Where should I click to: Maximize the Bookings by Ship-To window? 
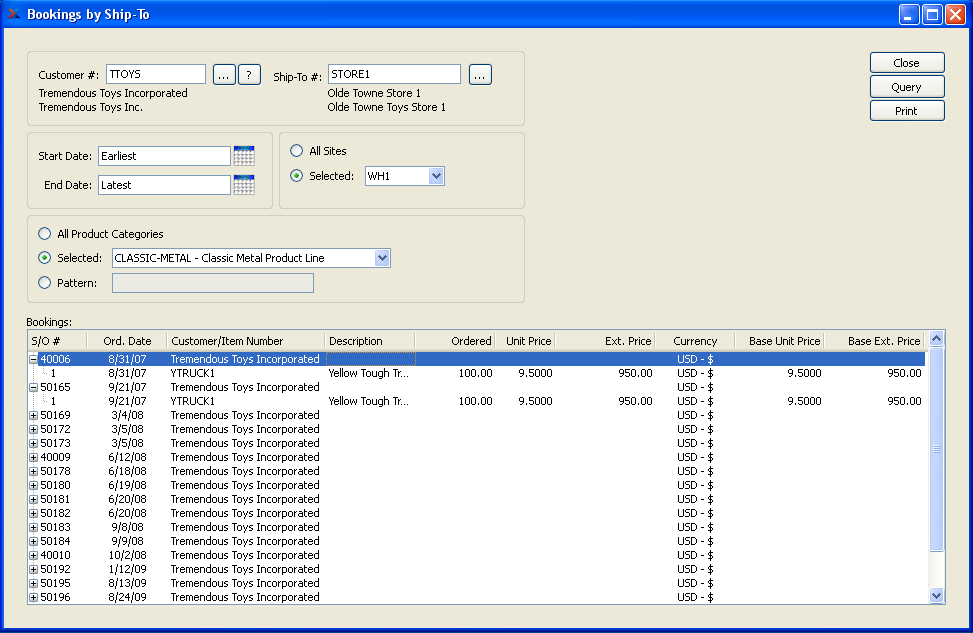tap(932, 15)
